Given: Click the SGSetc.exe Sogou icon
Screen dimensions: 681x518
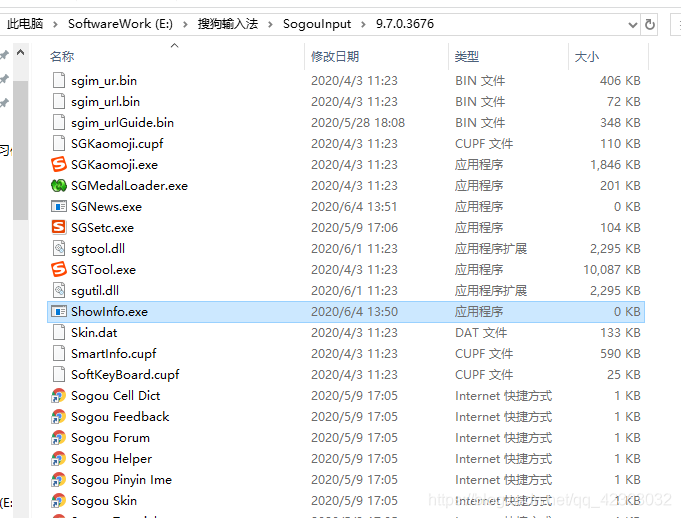Looking at the screenshot, I should pos(59,227).
